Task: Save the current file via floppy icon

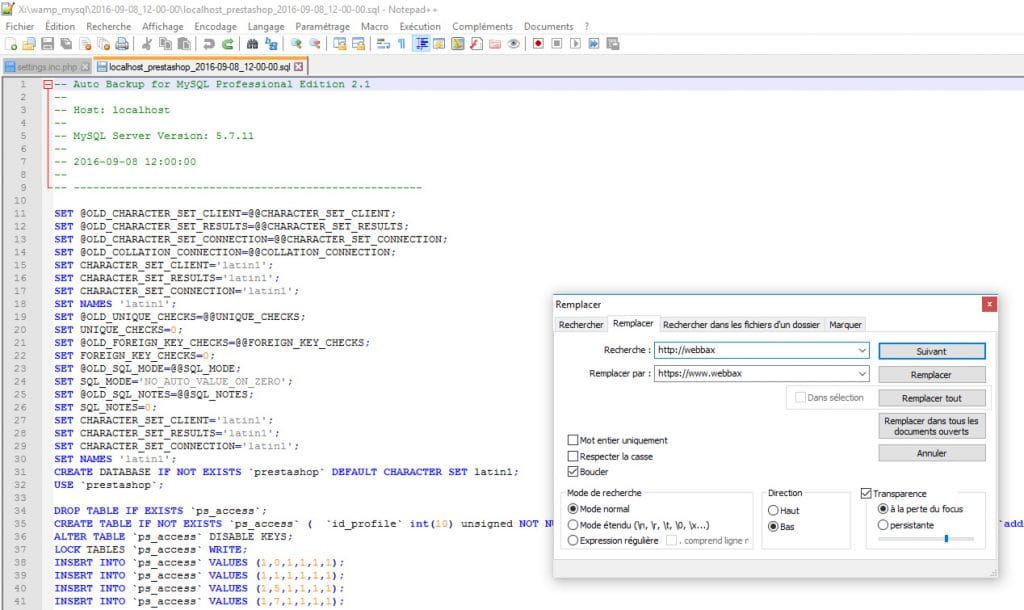Action: coord(47,44)
